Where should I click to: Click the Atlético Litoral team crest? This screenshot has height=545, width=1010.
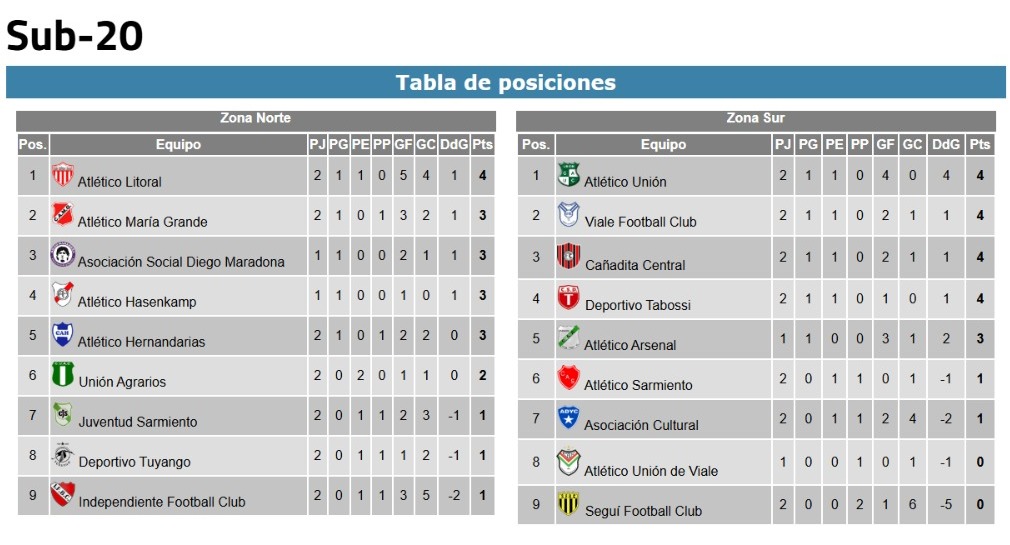62,175
